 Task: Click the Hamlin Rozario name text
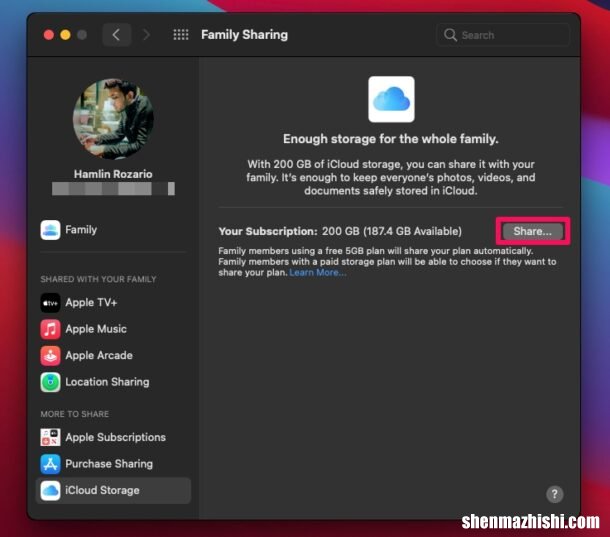(x=113, y=174)
